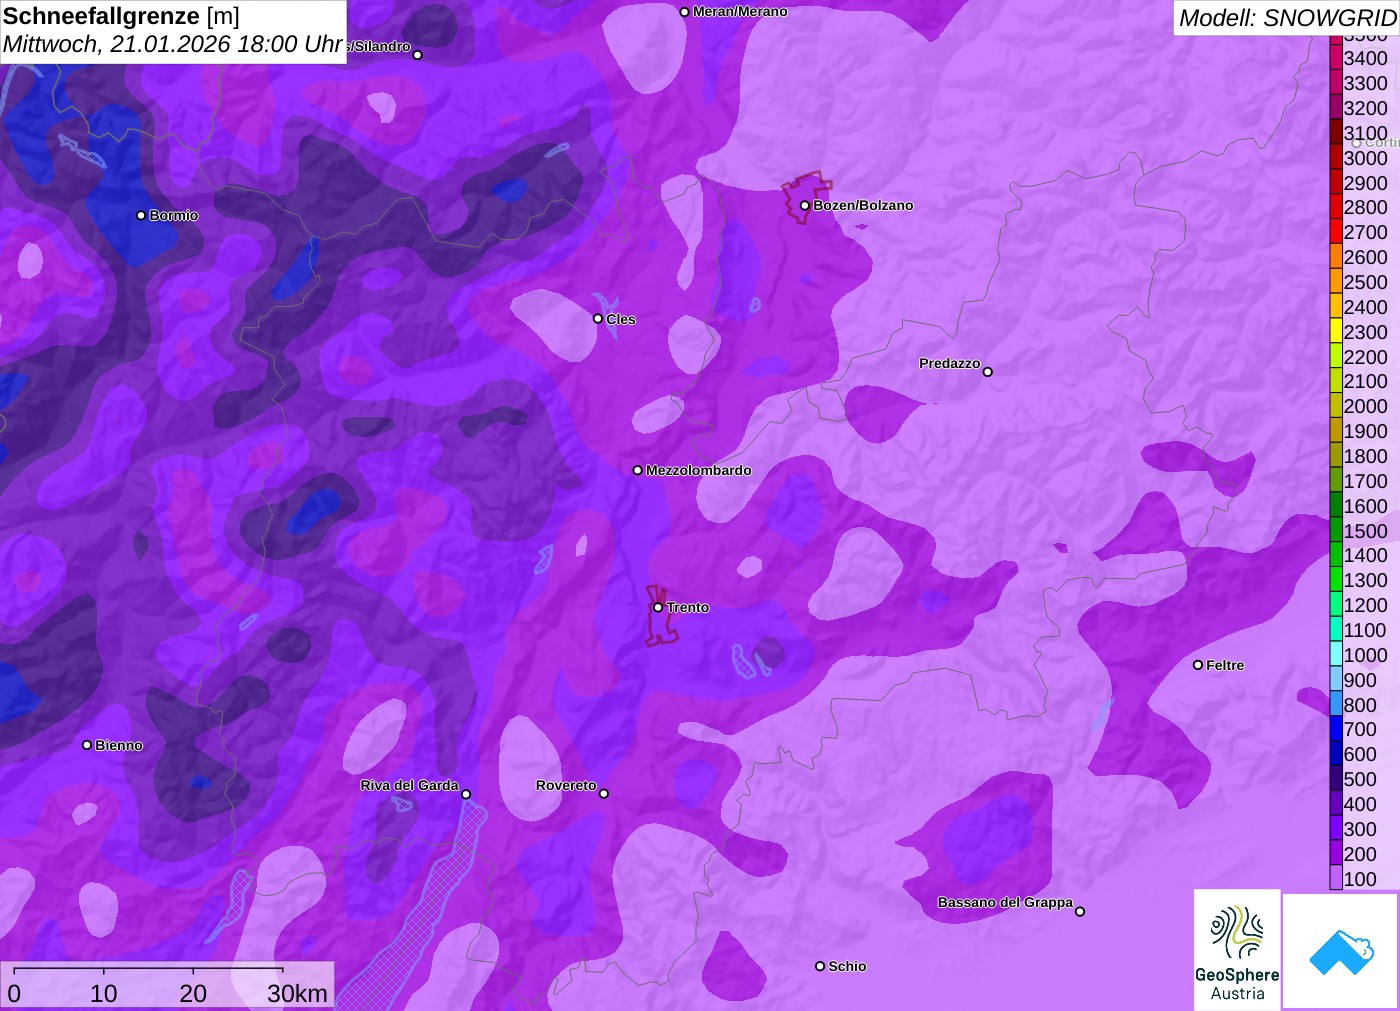This screenshot has width=1400, height=1011.
Task: Select the 1000 m legend color swatch
Action: pos(1336,654)
